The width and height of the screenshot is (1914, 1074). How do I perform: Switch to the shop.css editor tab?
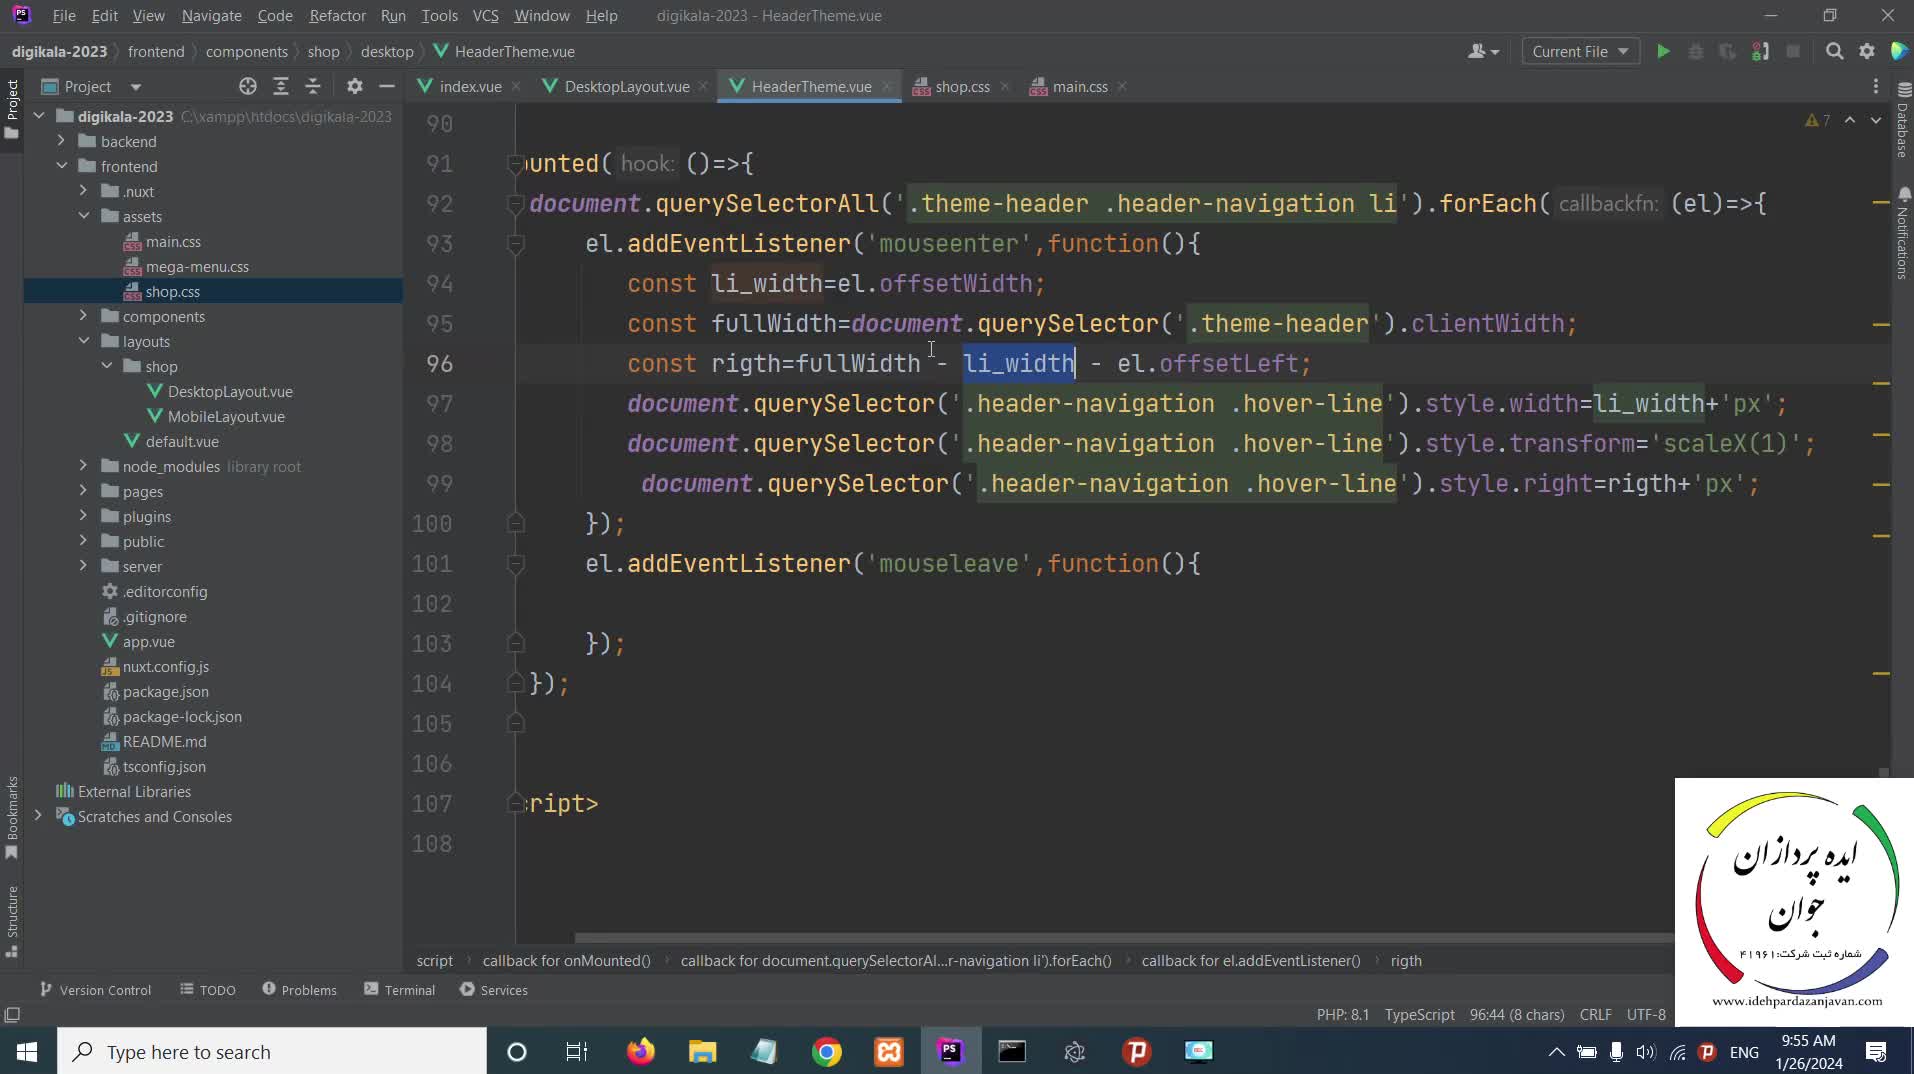click(961, 87)
